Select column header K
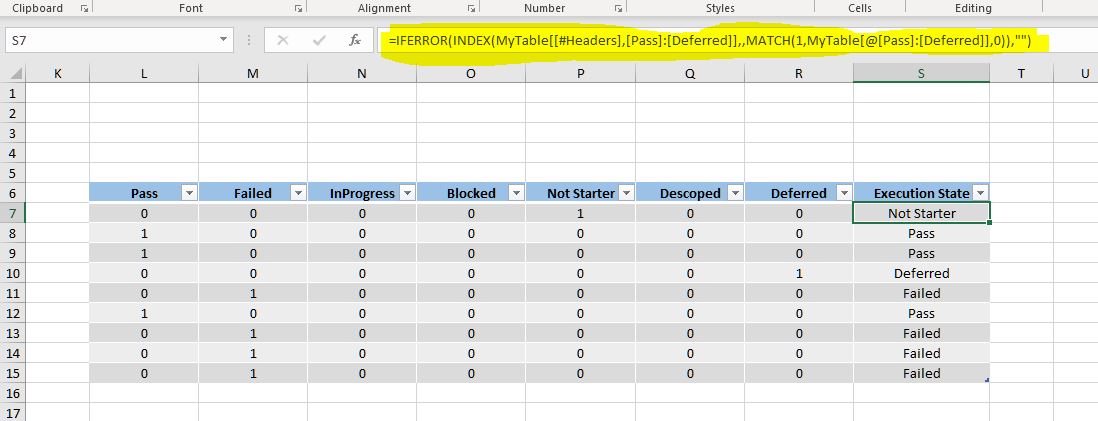This screenshot has width=1098, height=421. click(57, 74)
